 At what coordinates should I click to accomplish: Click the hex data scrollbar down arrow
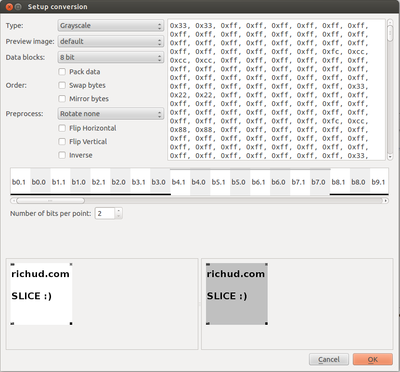[x=390, y=157]
